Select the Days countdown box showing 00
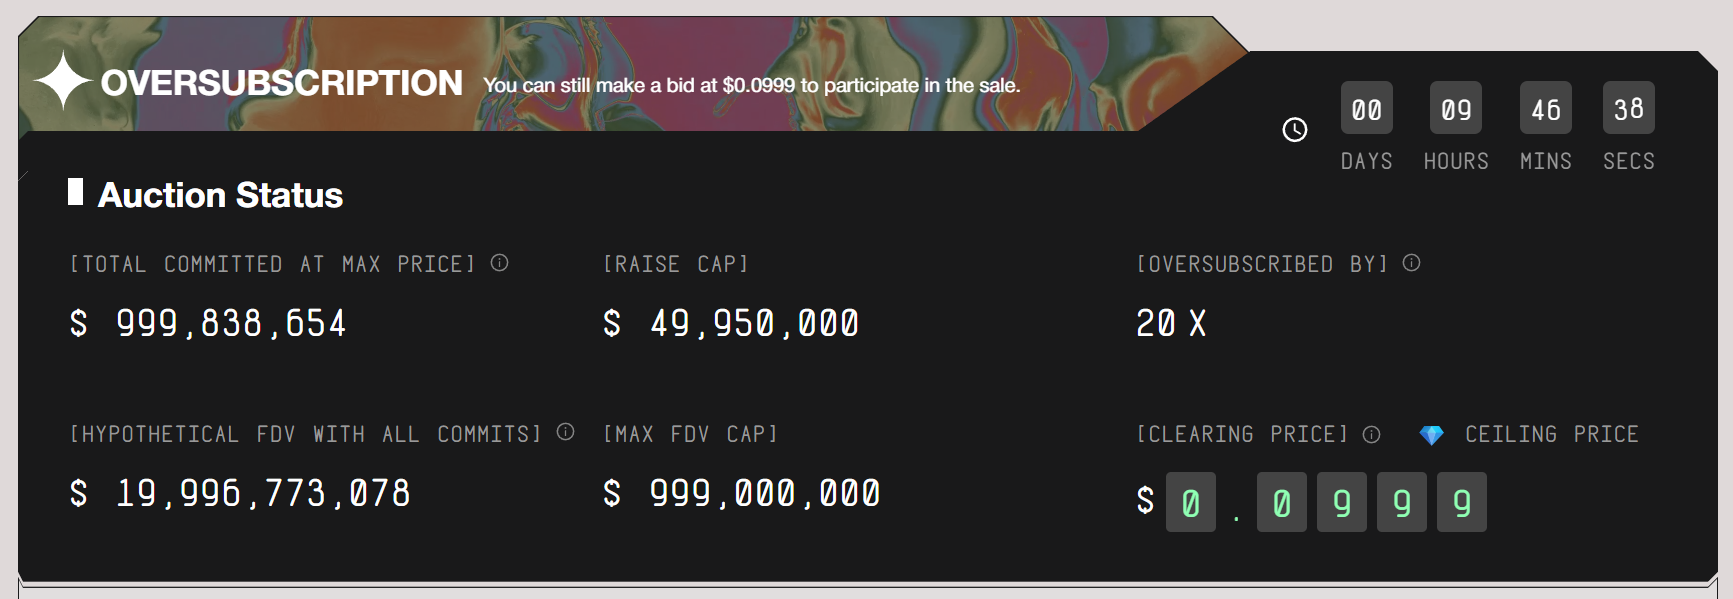Viewport: 1733px width, 599px height. coord(1366,109)
